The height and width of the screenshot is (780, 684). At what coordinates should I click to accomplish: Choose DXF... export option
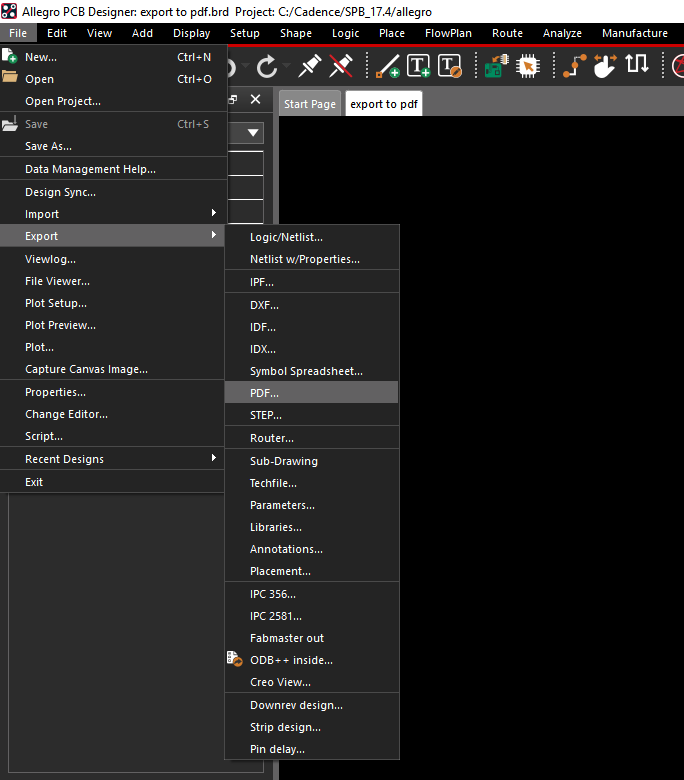tap(311, 304)
